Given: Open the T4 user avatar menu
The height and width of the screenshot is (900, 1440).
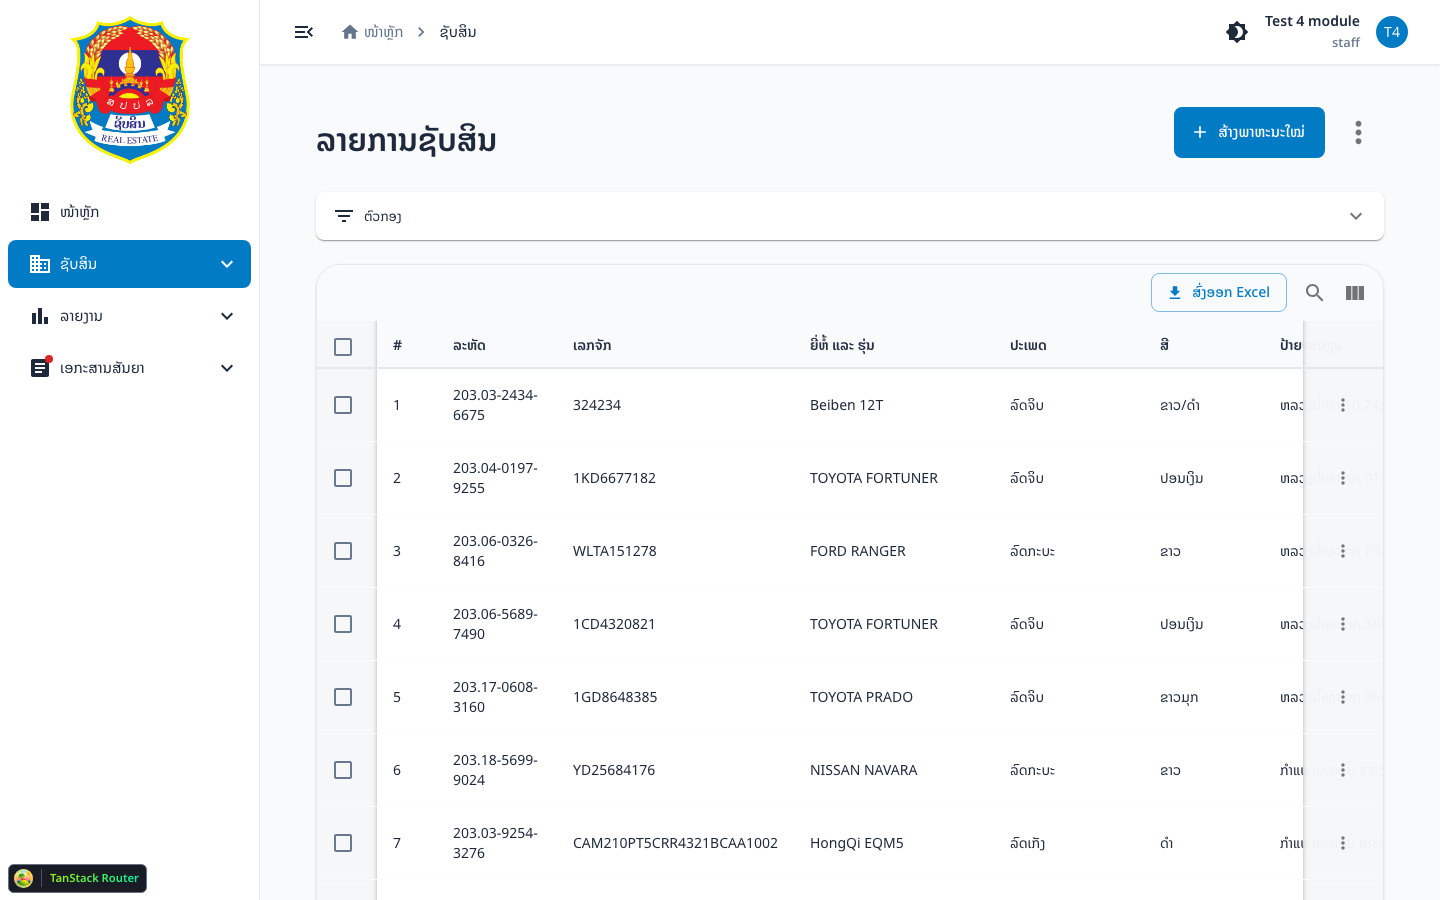Looking at the screenshot, I should point(1392,32).
